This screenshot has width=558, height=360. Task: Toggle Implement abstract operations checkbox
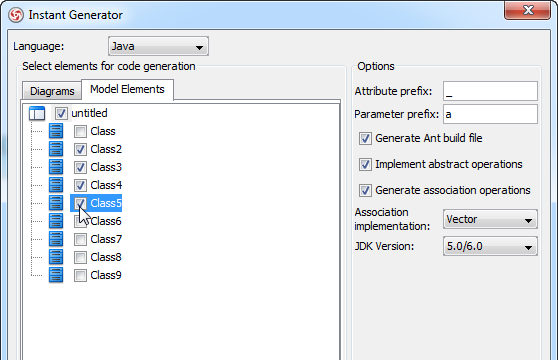click(x=365, y=164)
